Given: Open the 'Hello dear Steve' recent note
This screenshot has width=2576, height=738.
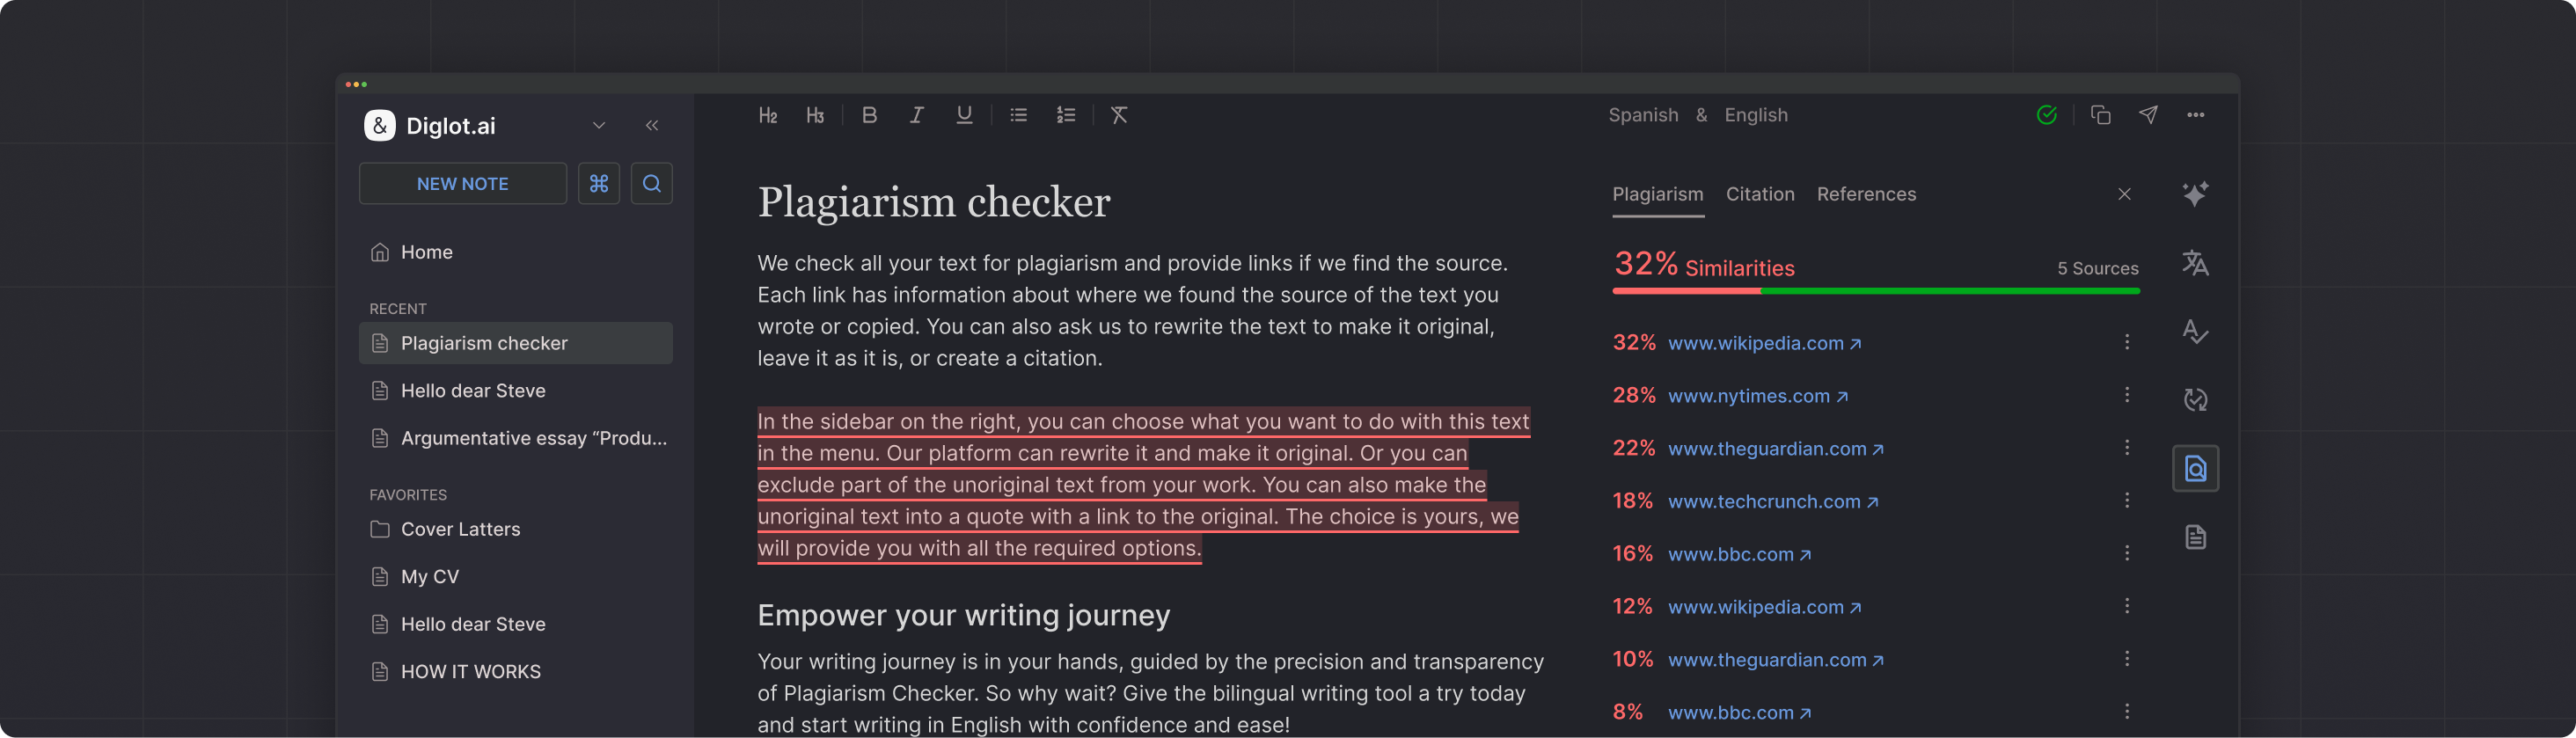Looking at the screenshot, I should click(473, 390).
